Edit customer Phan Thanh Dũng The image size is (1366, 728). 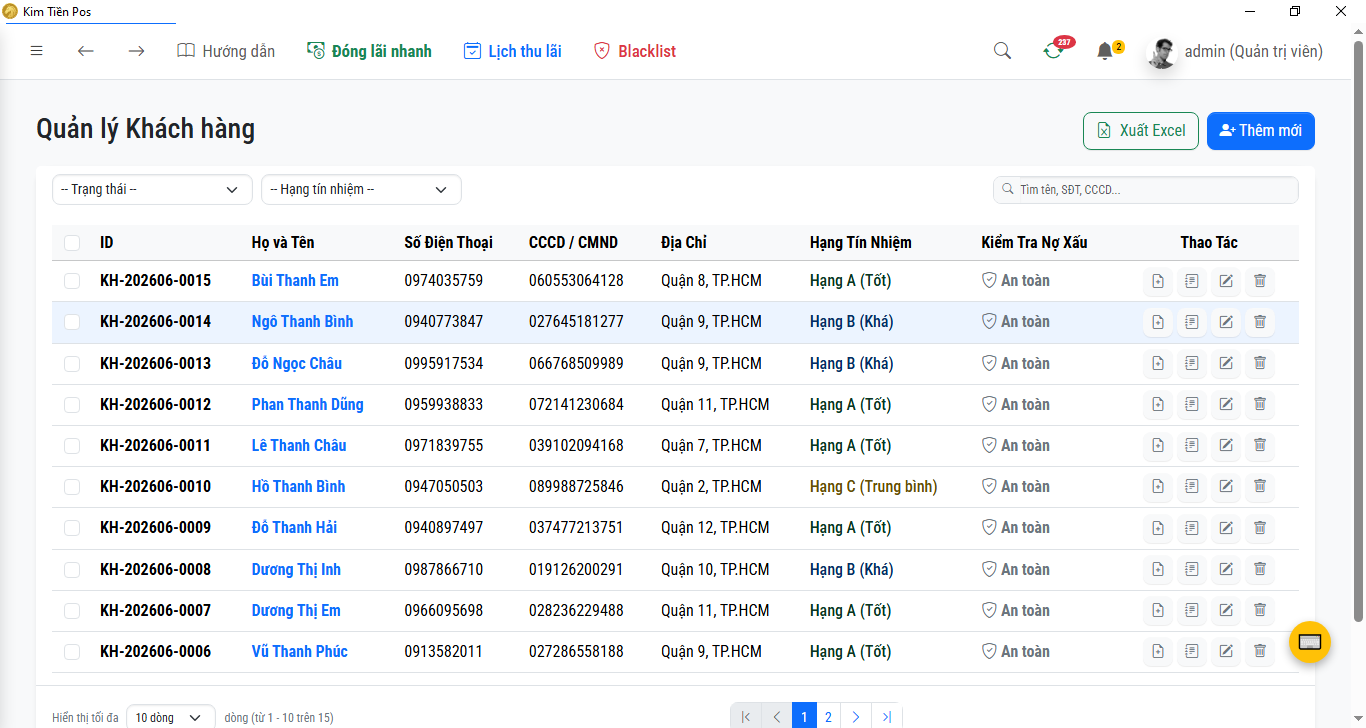click(x=1226, y=404)
